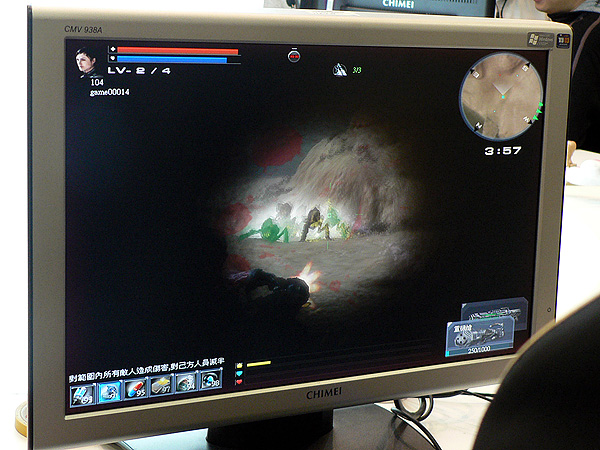Click the player name game00014
600x450 pixels.
[109, 92]
